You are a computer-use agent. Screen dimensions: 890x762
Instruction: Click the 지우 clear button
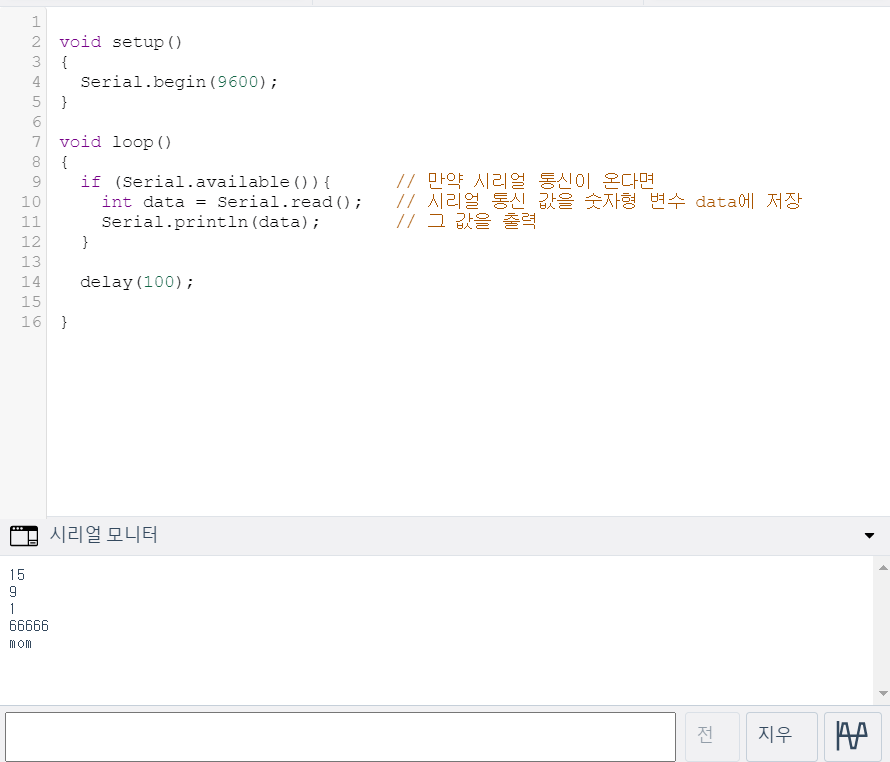pos(782,736)
